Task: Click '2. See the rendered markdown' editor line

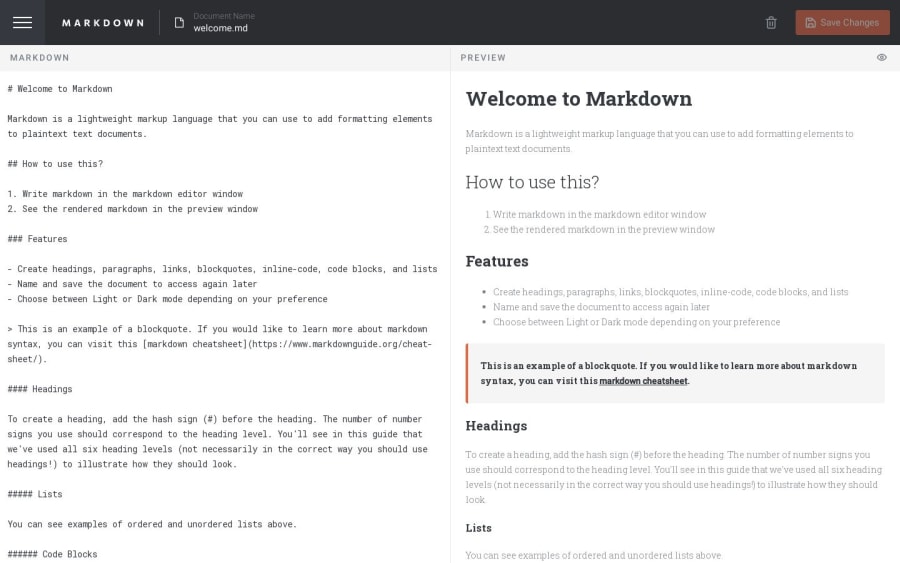Action: (133, 209)
